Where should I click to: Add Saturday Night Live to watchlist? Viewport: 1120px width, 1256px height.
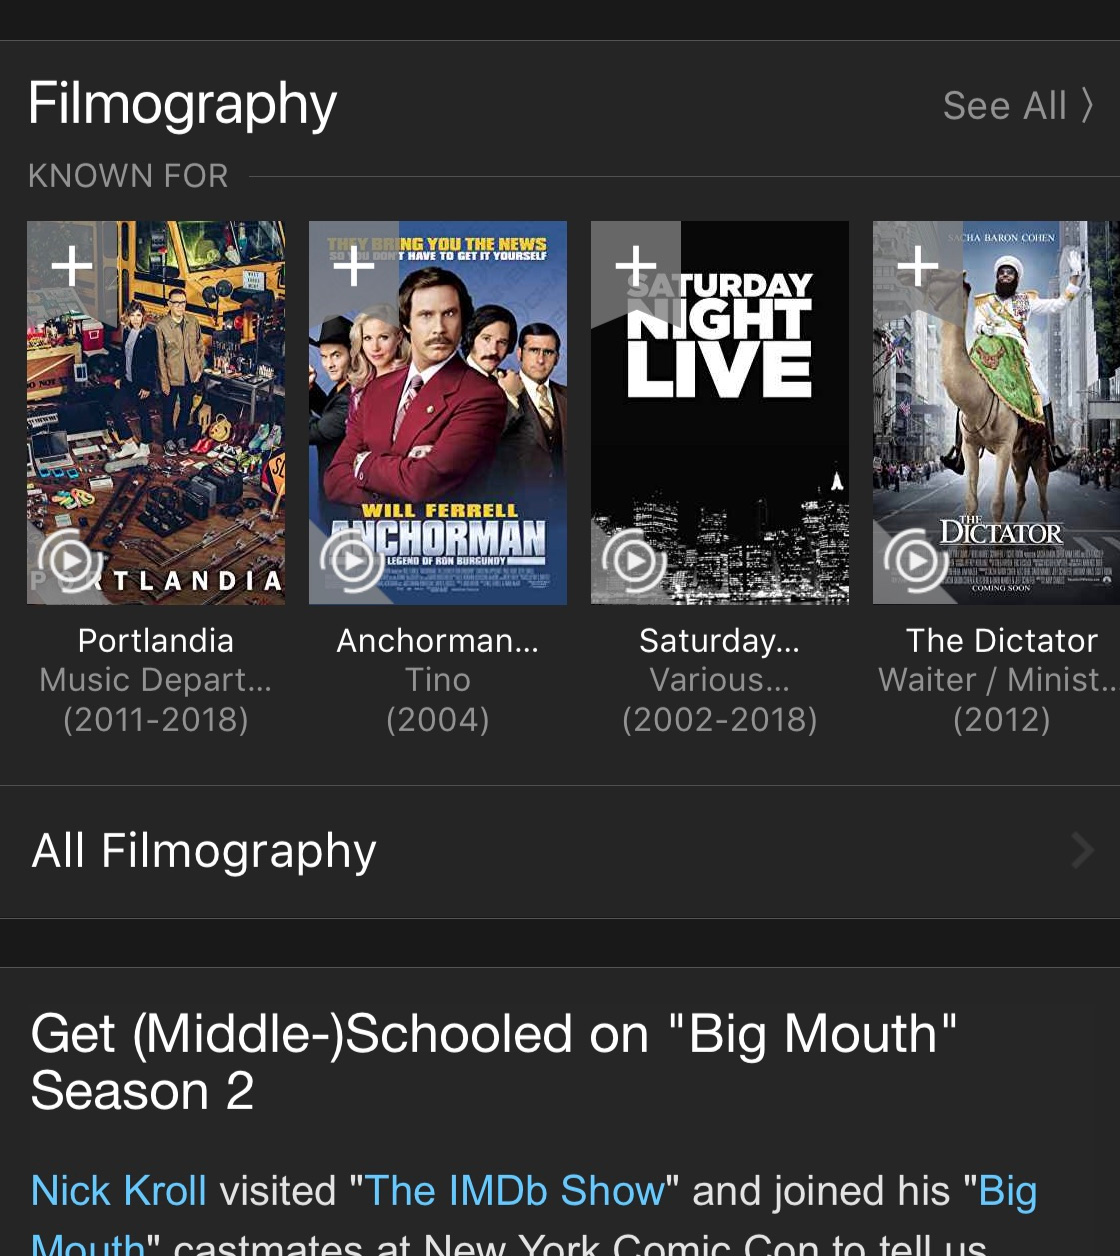(x=636, y=266)
